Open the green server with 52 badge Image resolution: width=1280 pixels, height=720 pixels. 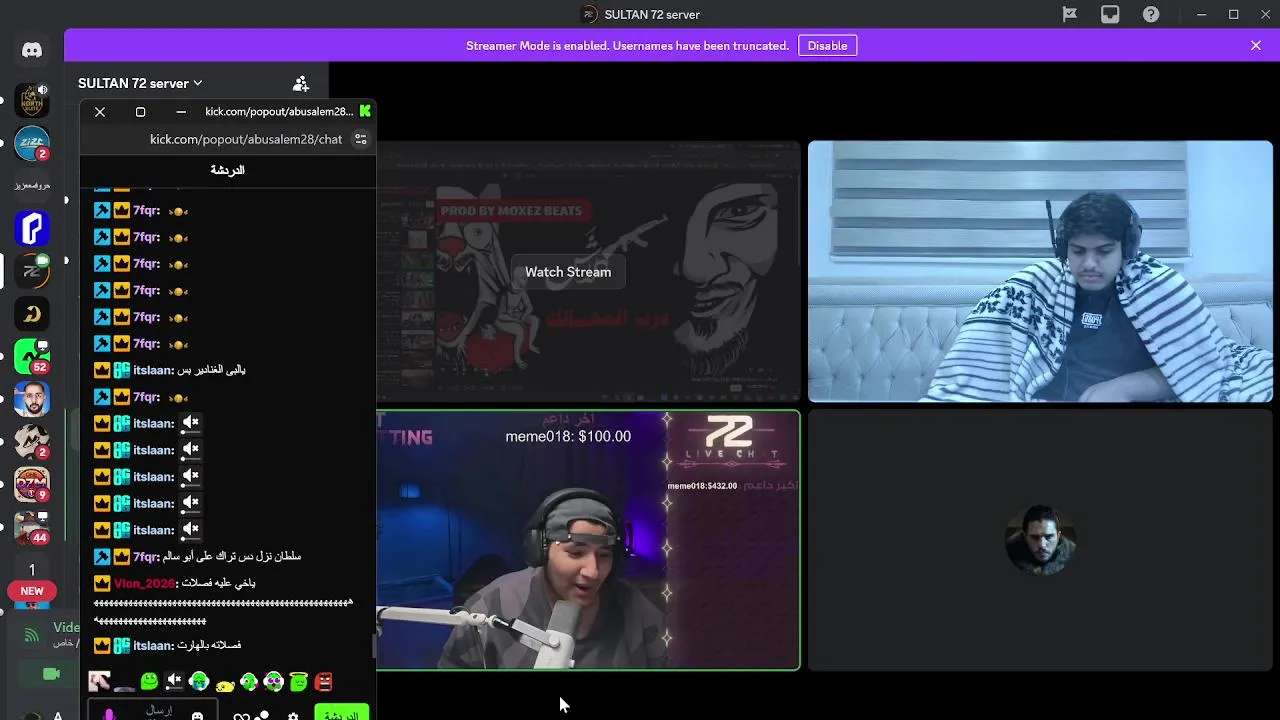click(32, 356)
